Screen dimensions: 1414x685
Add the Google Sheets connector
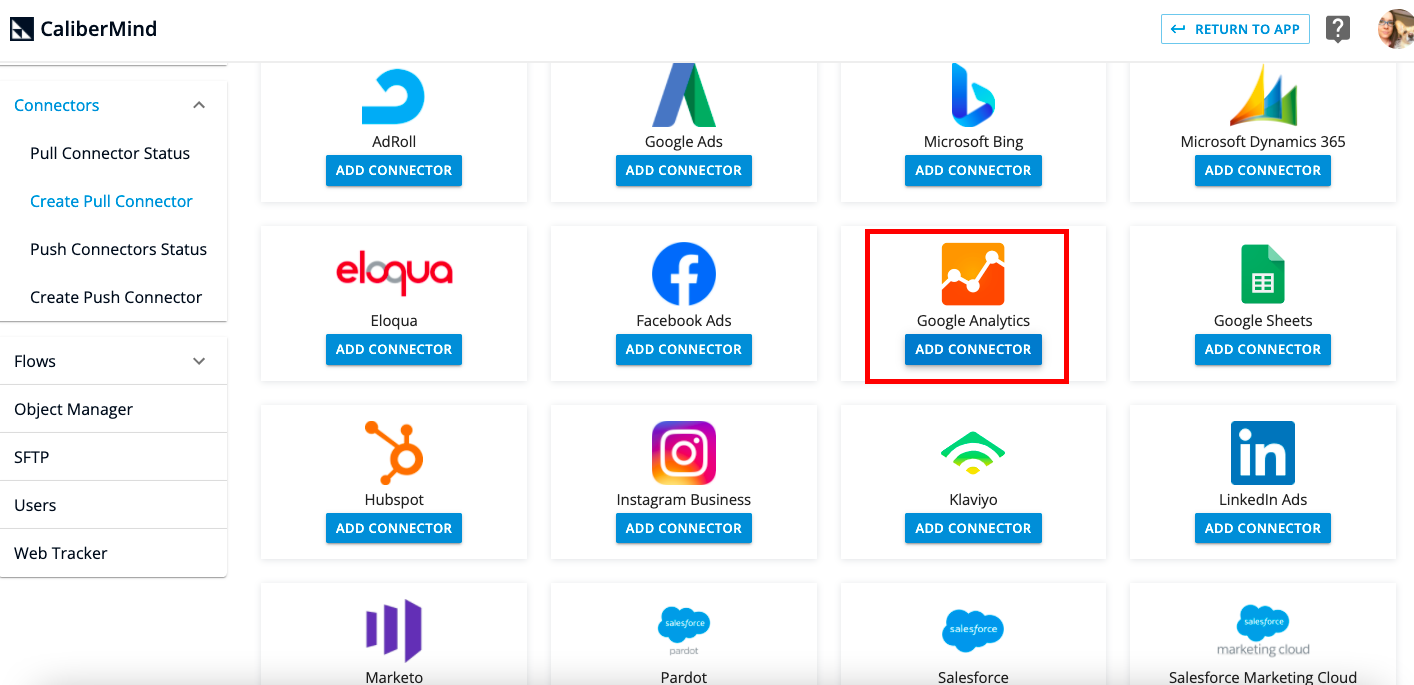click(x=1263, y=349)
